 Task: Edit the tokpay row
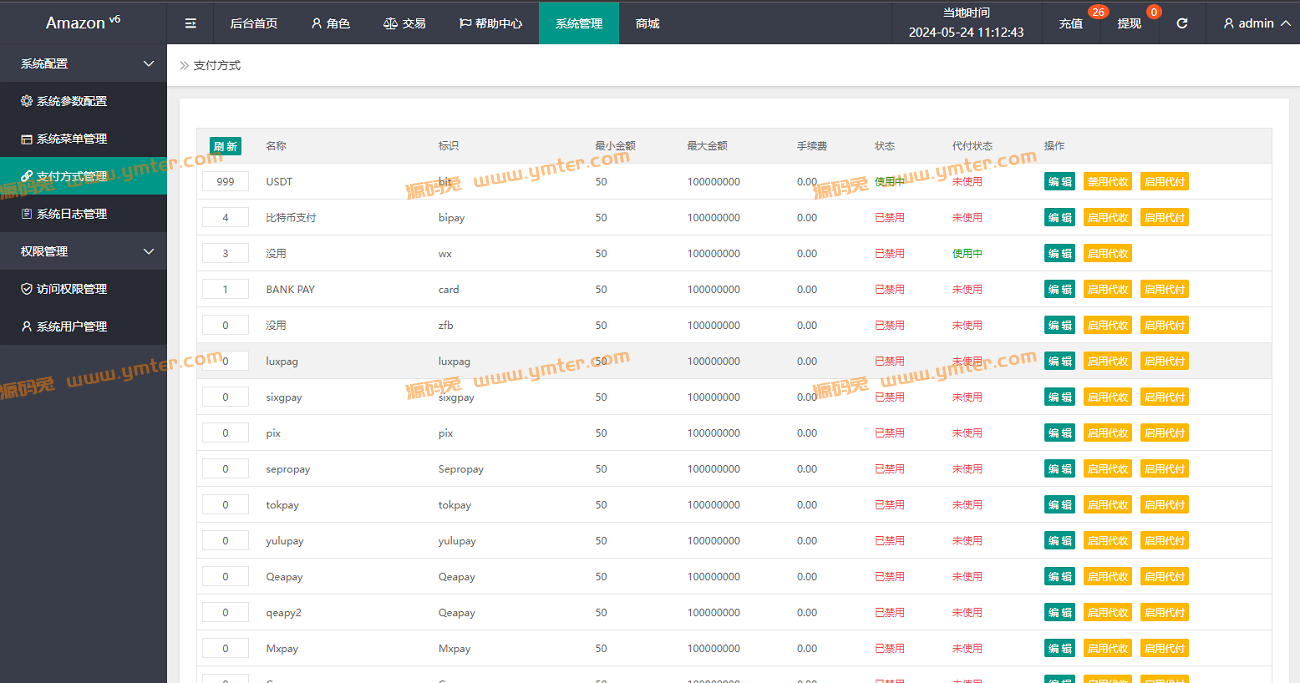1060,505
